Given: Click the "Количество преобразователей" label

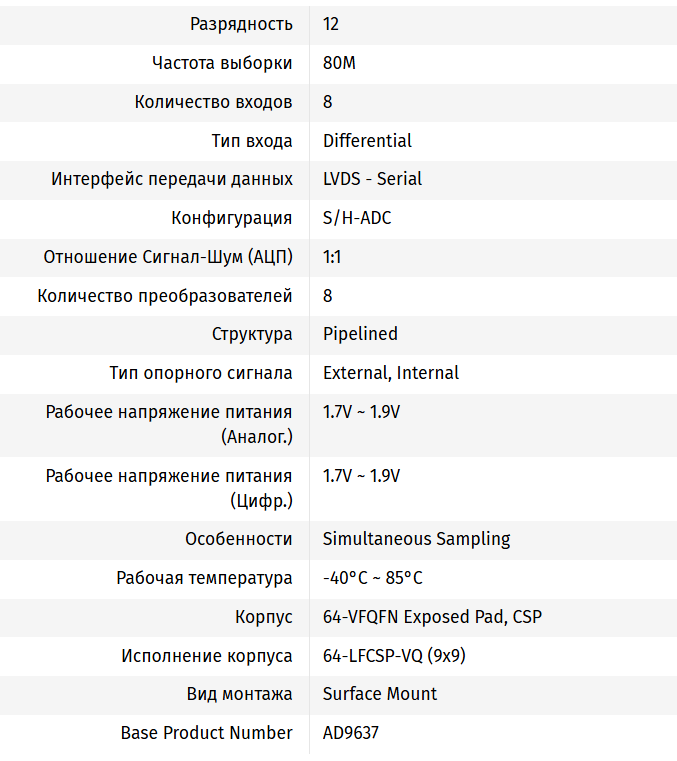Looking at the screenshot, I should (165, 296).
